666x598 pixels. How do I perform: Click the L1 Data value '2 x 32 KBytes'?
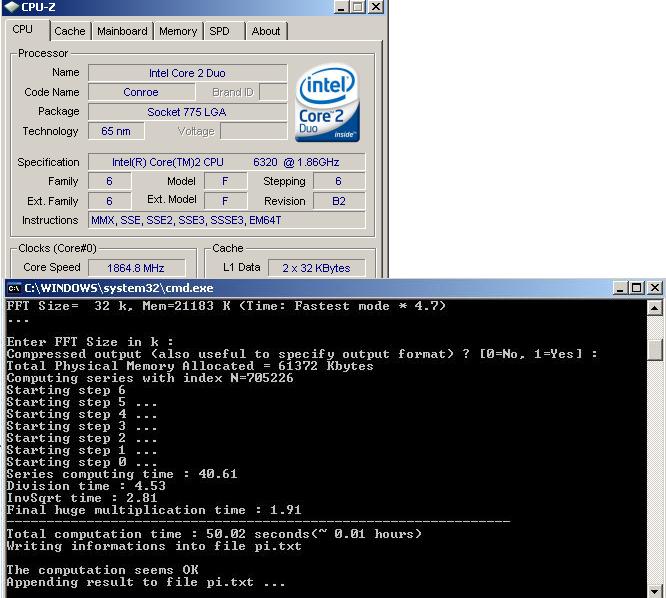click(316, 268)
